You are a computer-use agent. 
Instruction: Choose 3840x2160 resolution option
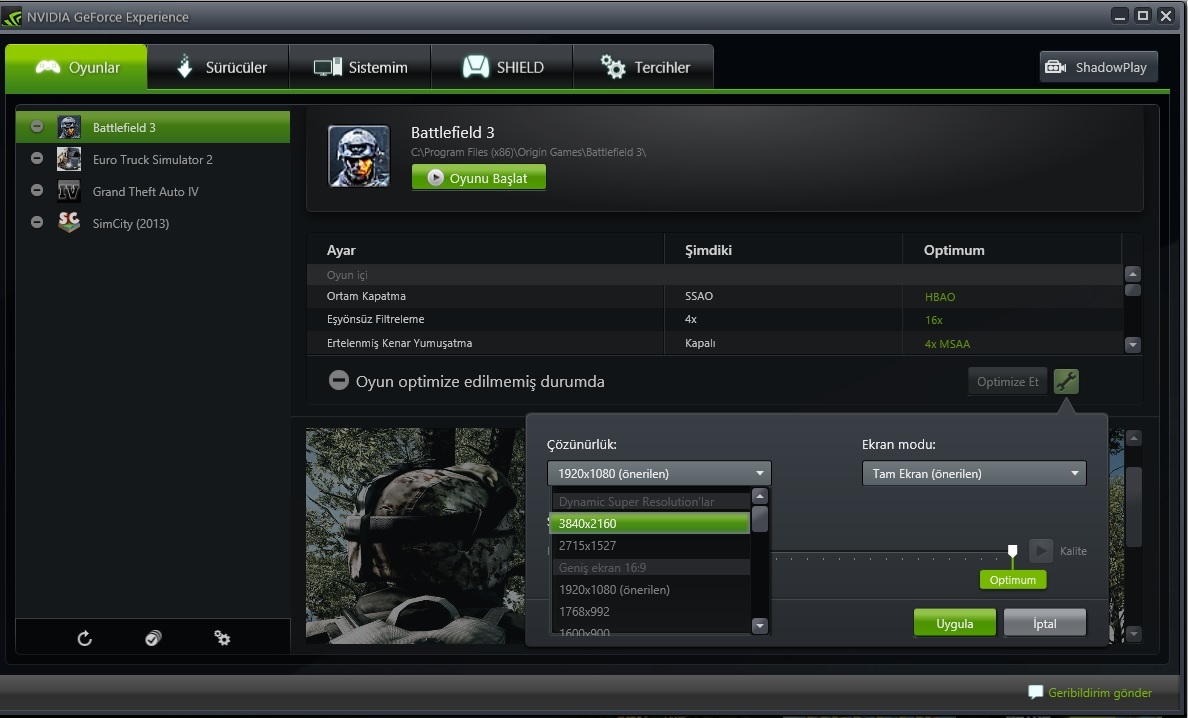pos(651,523)
